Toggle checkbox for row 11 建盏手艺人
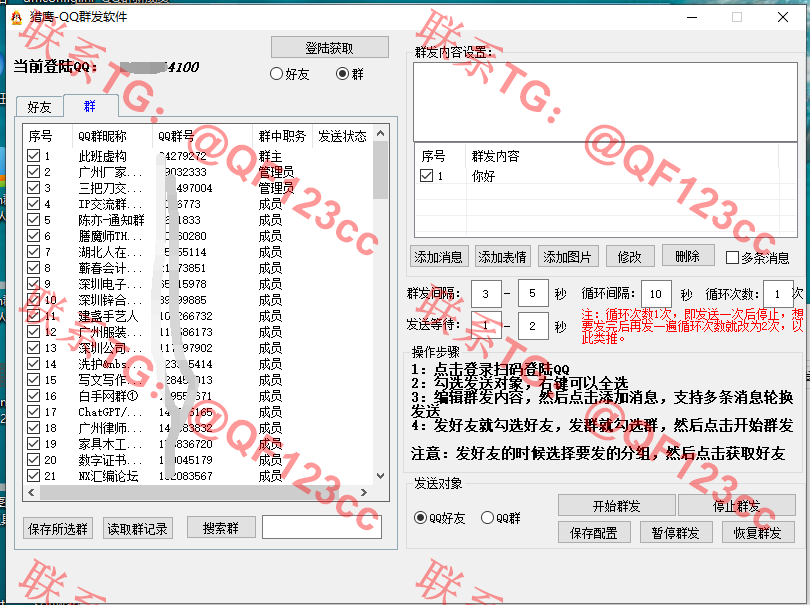810x605 pixels. (34, 316)
